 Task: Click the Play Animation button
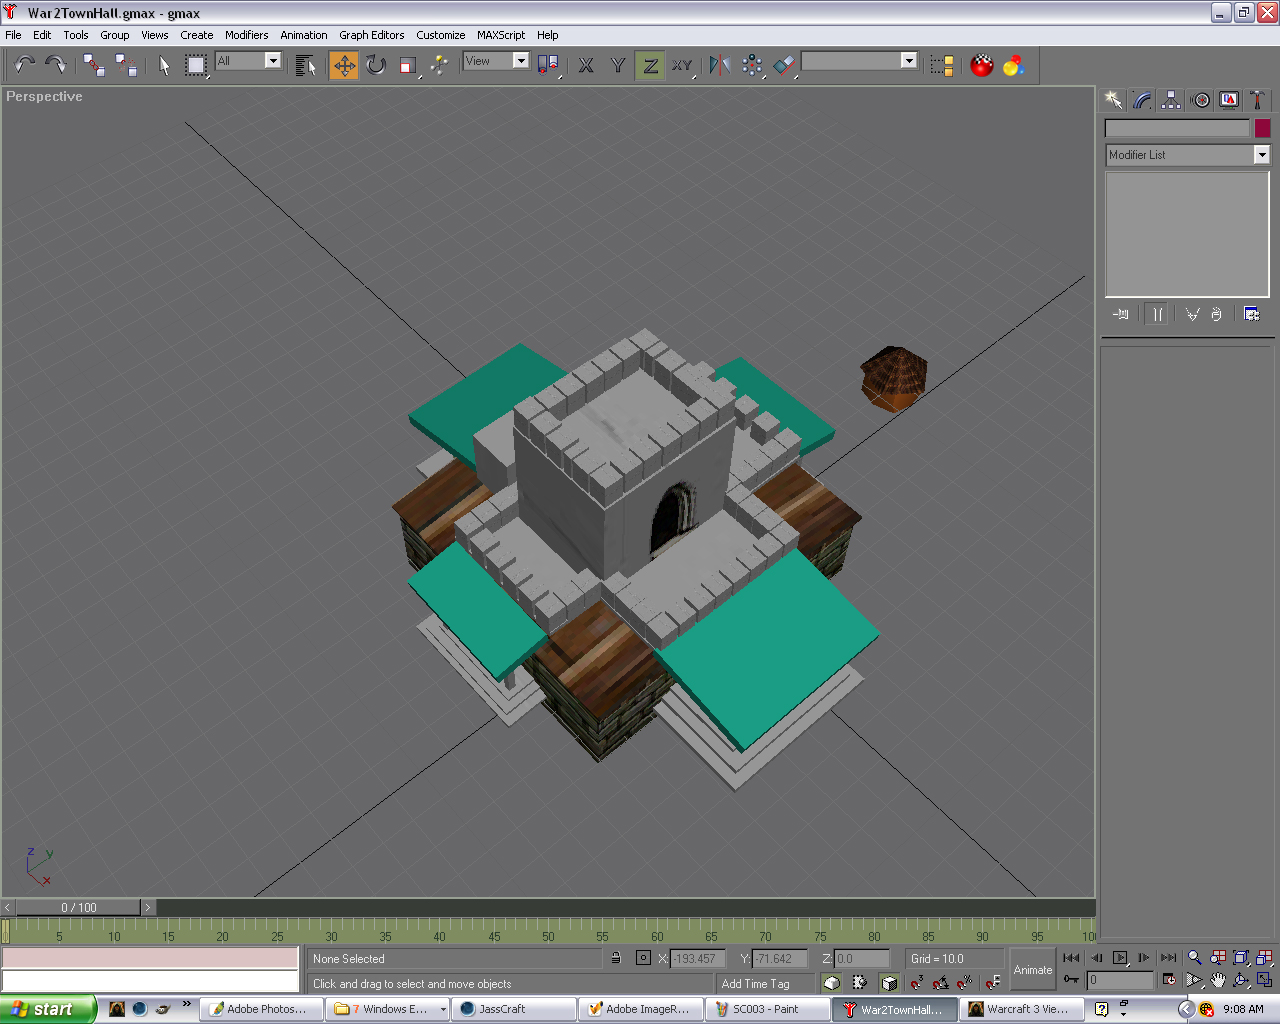pyautogui.click(x=1120, y=957)
